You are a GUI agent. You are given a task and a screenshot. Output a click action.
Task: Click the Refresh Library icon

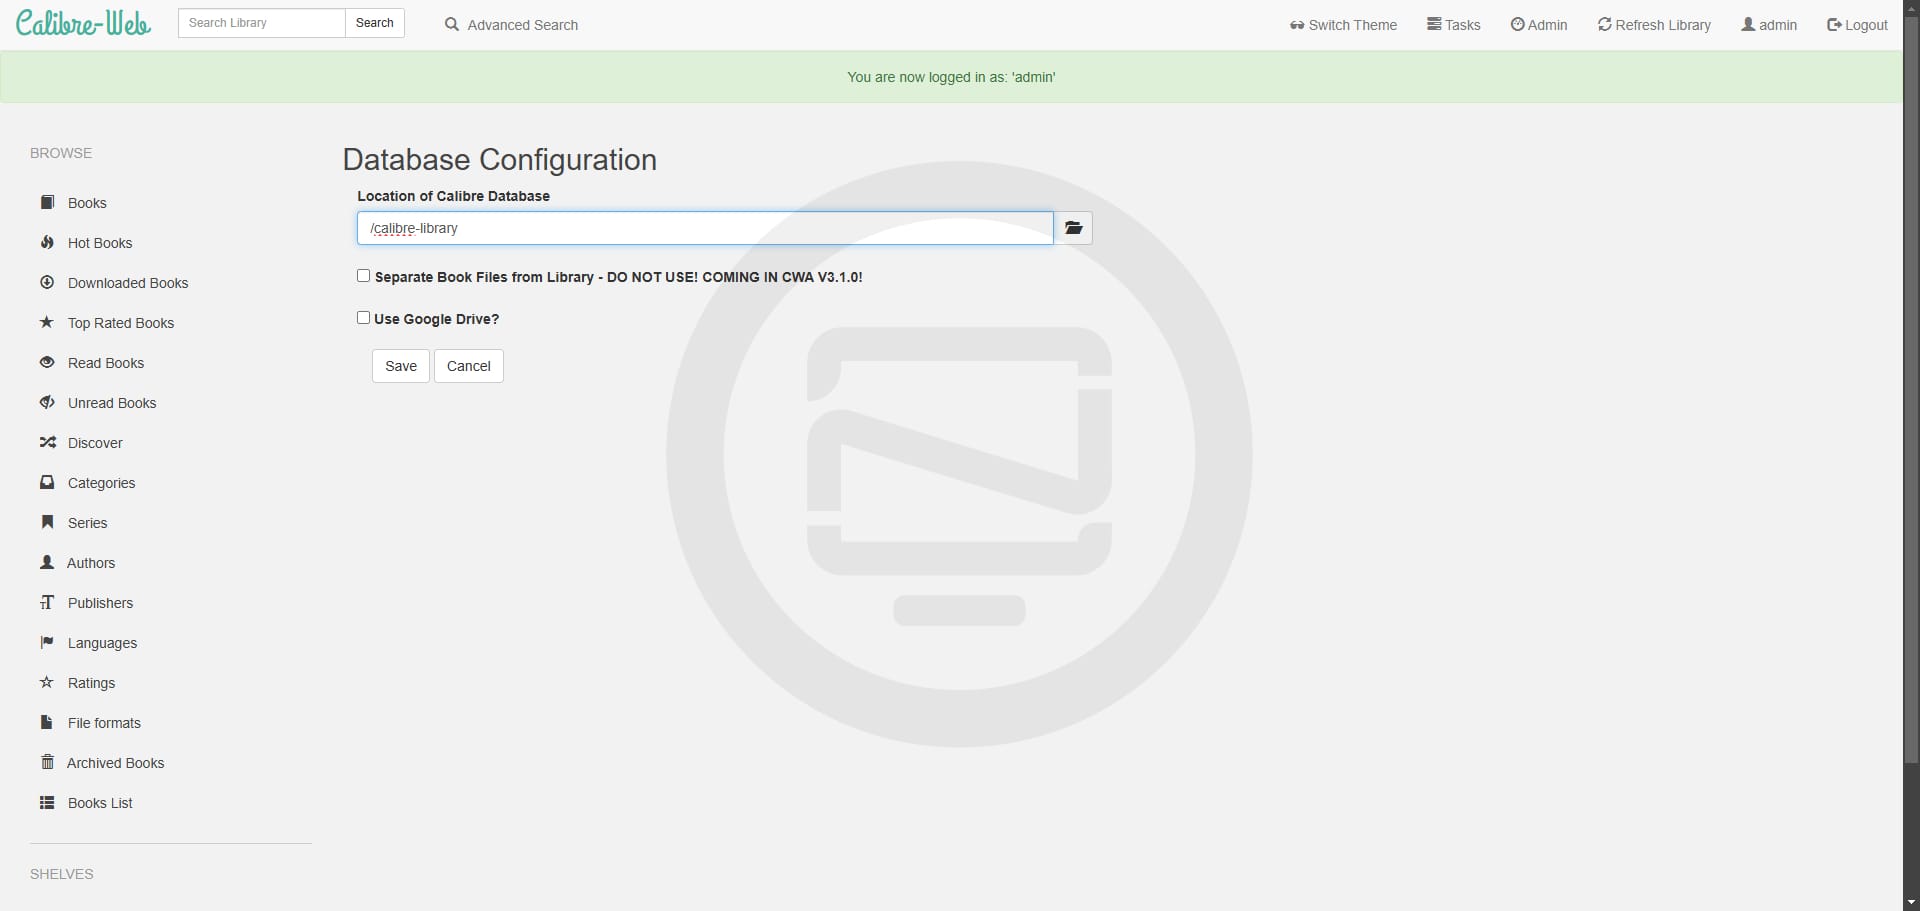(x=1603, y=24)
